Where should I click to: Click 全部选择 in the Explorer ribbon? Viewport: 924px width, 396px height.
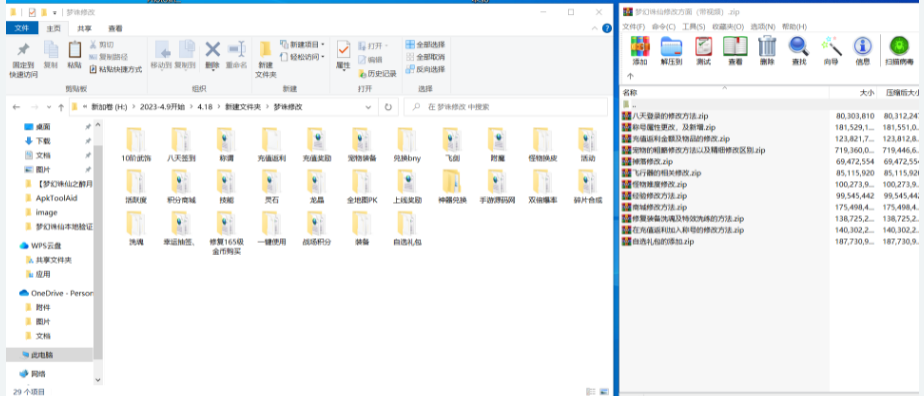(x=425, y=44)
